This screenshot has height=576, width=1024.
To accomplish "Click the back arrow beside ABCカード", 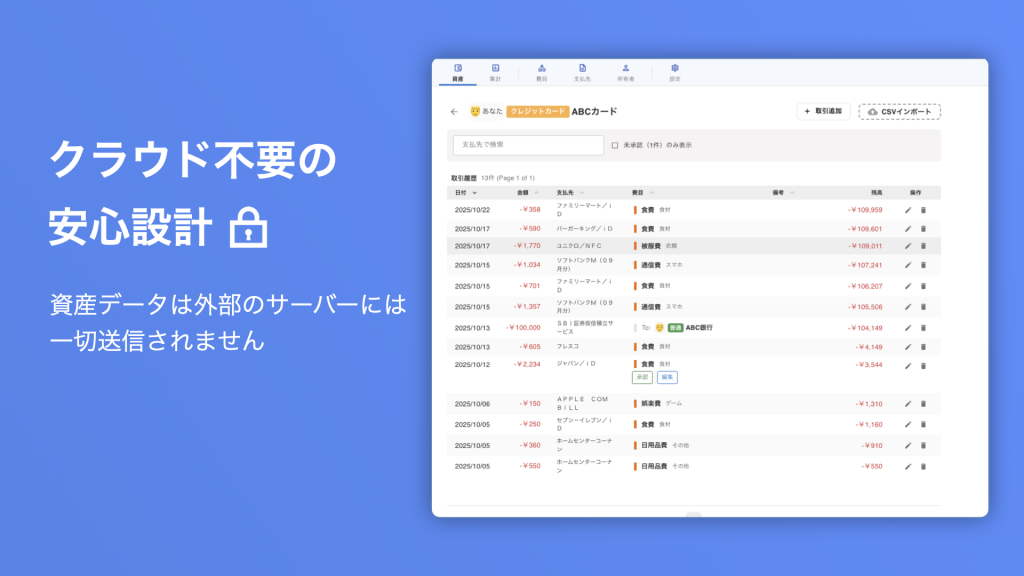I will point(454,112).
